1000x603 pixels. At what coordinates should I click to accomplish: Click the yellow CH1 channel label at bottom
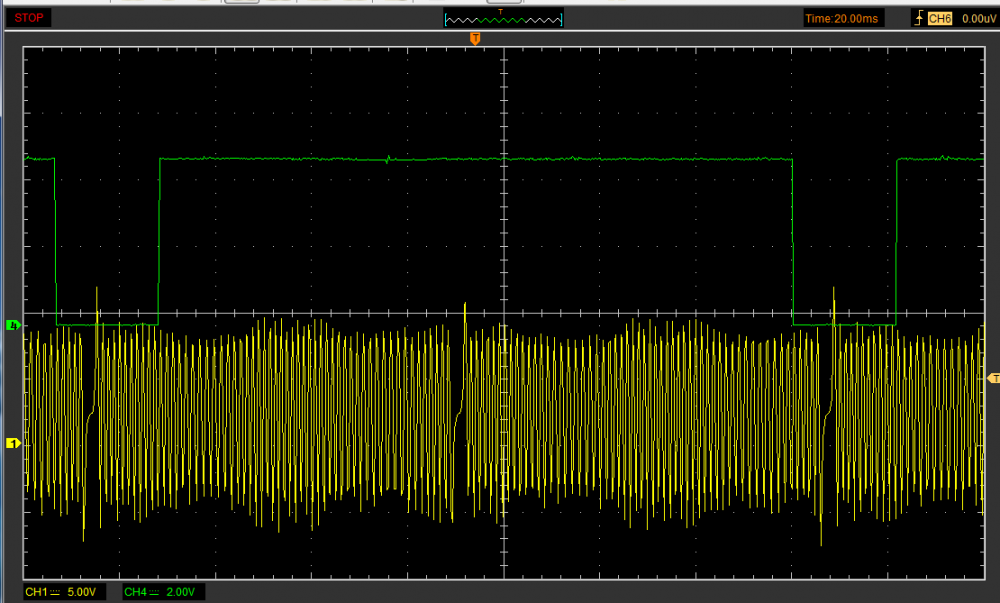pyautogui.click(x=36, y=592)
